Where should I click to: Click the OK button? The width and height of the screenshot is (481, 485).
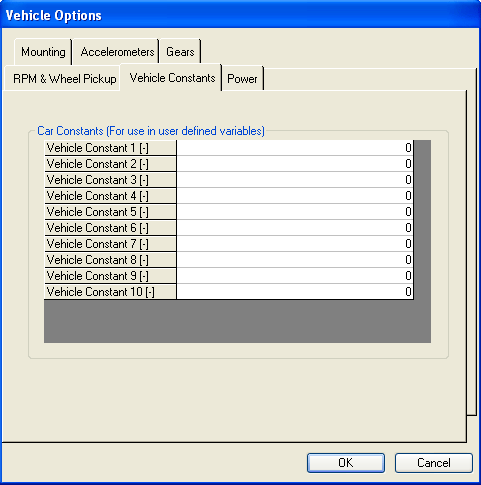[x=346, y=463]
